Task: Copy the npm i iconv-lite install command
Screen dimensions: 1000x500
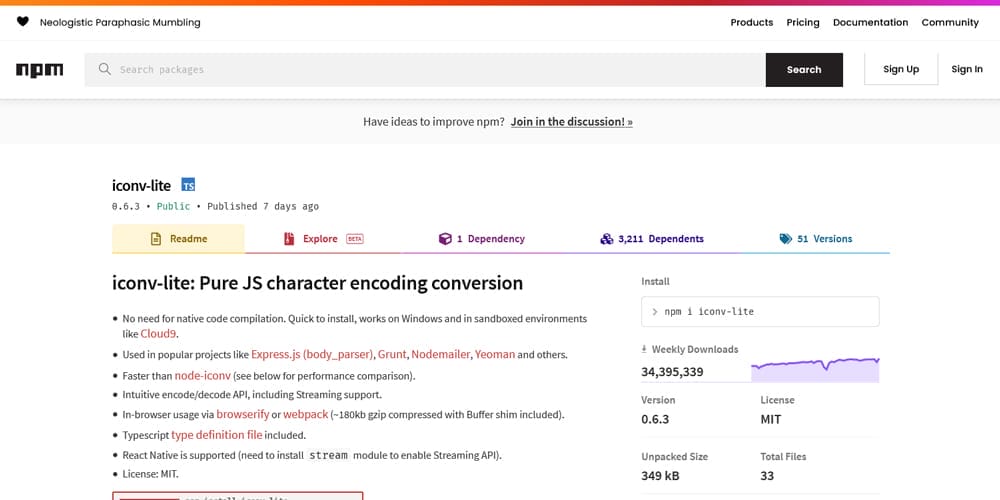Action: pos(760,312)
